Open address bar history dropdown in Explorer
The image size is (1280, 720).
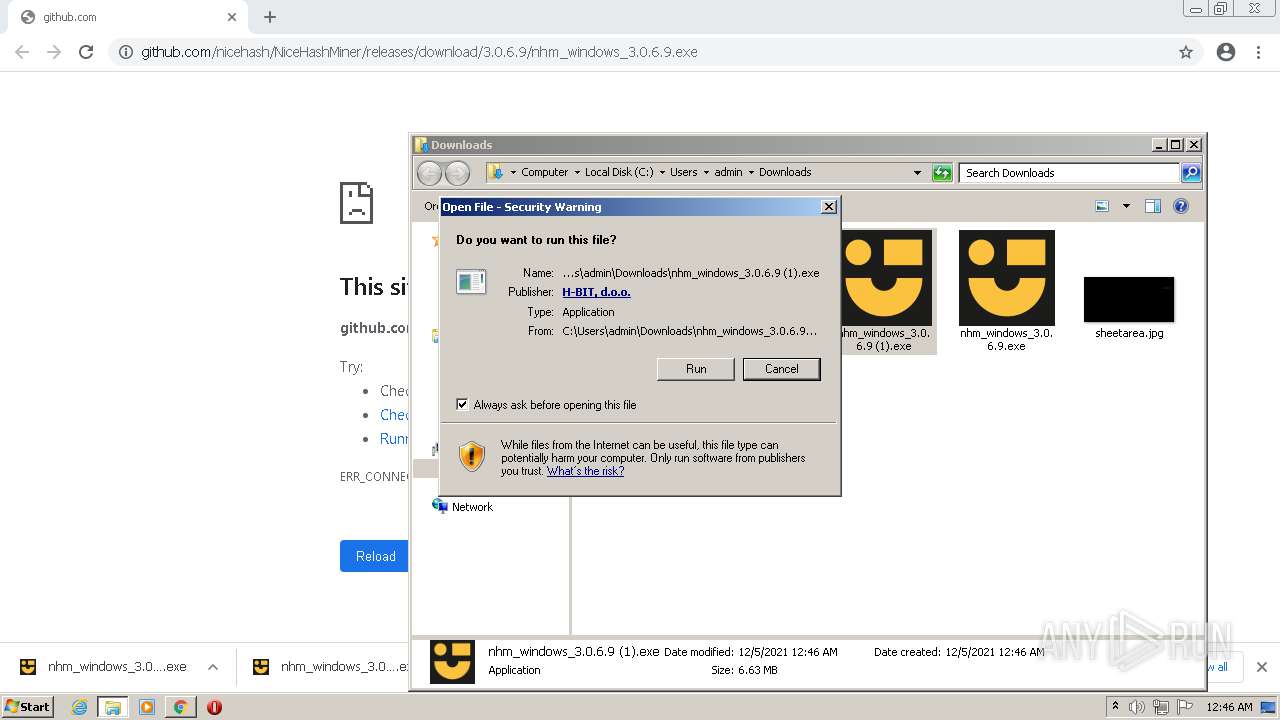(x=917, y=173)
